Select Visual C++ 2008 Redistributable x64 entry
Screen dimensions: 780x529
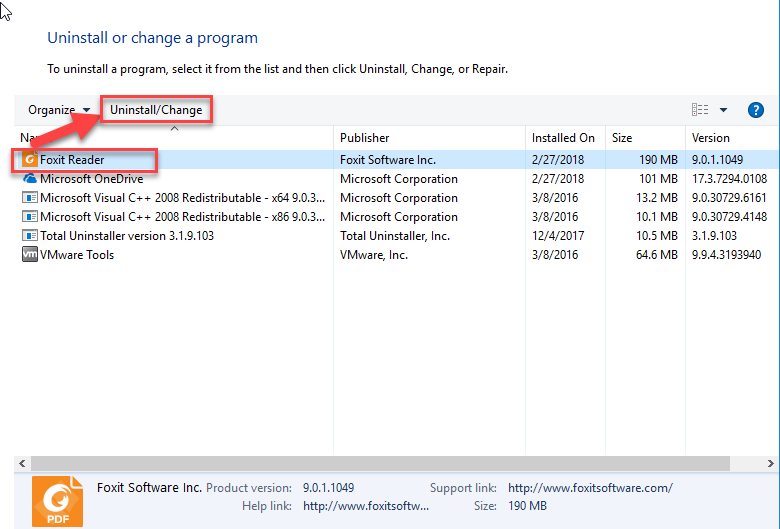182,198
